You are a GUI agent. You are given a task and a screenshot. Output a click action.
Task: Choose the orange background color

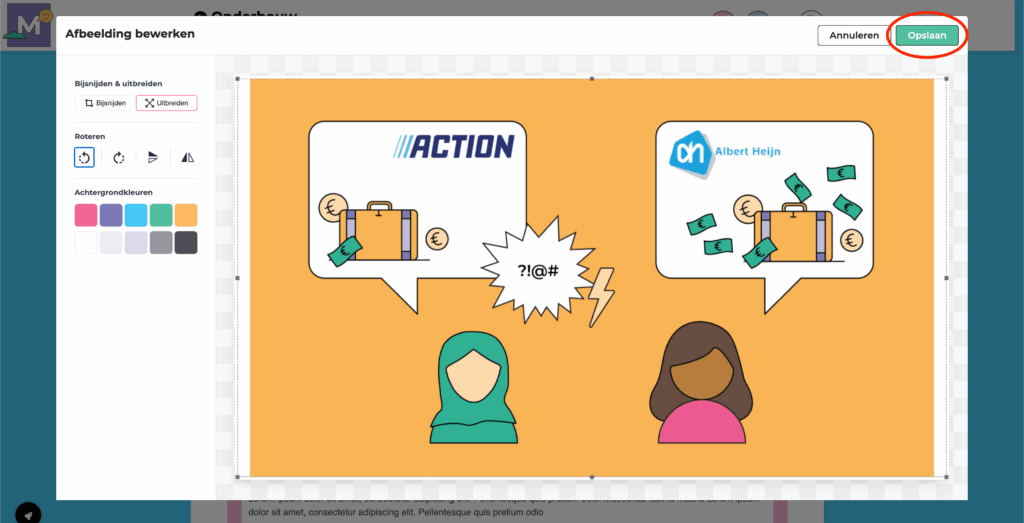pos(186,215)
